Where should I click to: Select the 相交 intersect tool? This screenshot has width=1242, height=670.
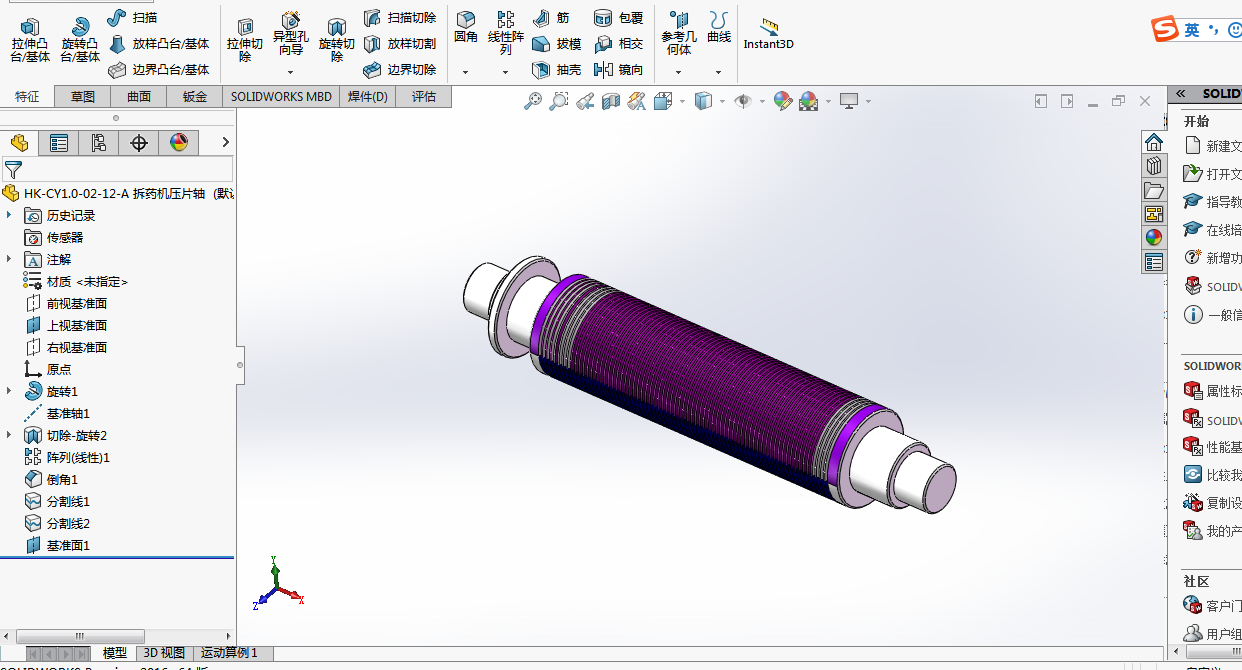click(x=618, y=44)
